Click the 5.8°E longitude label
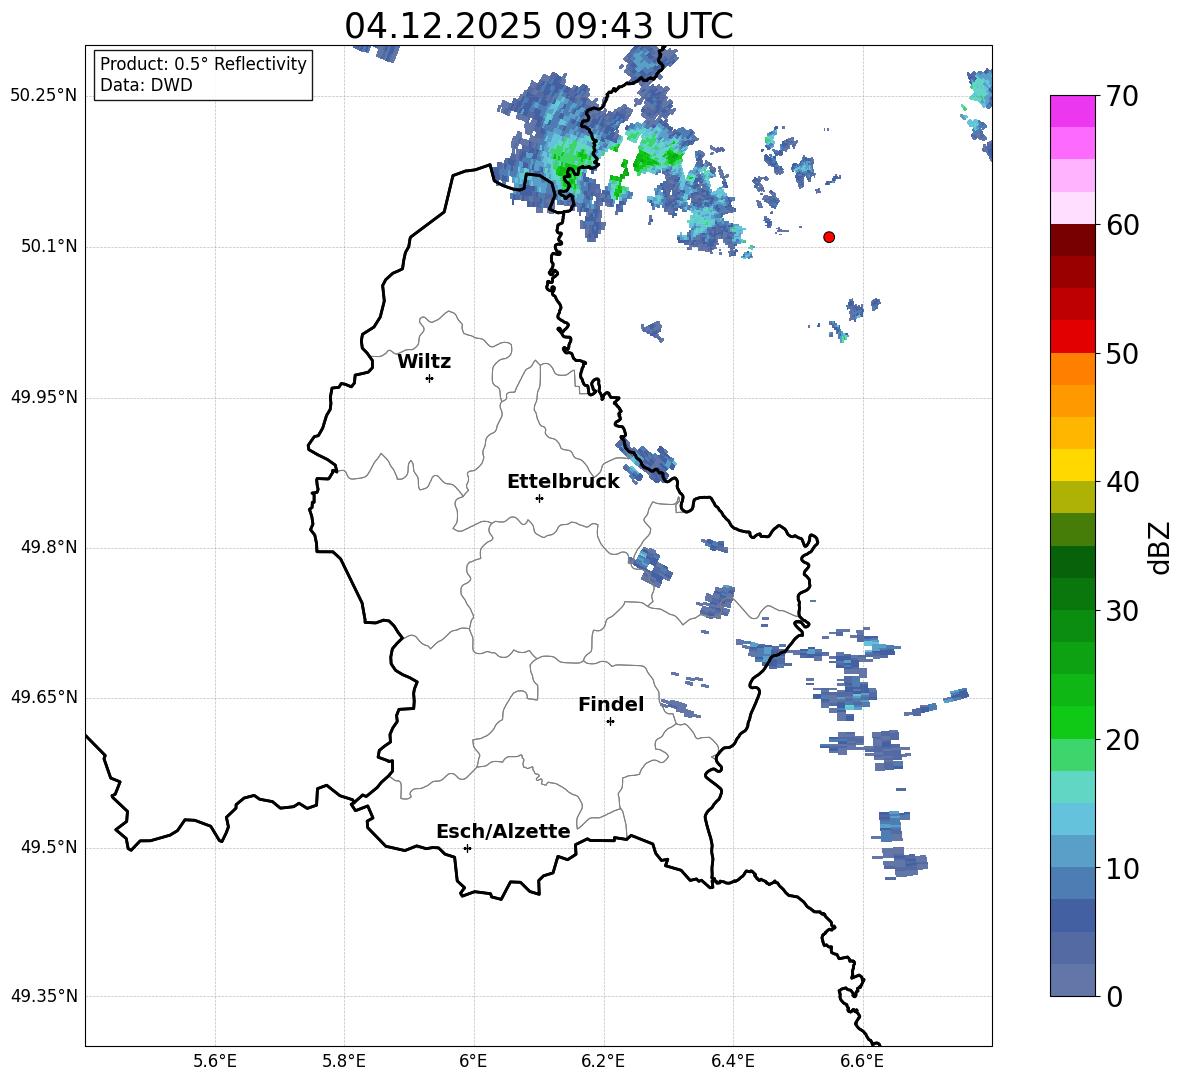1184x1081 pixels. point(344,1061)
